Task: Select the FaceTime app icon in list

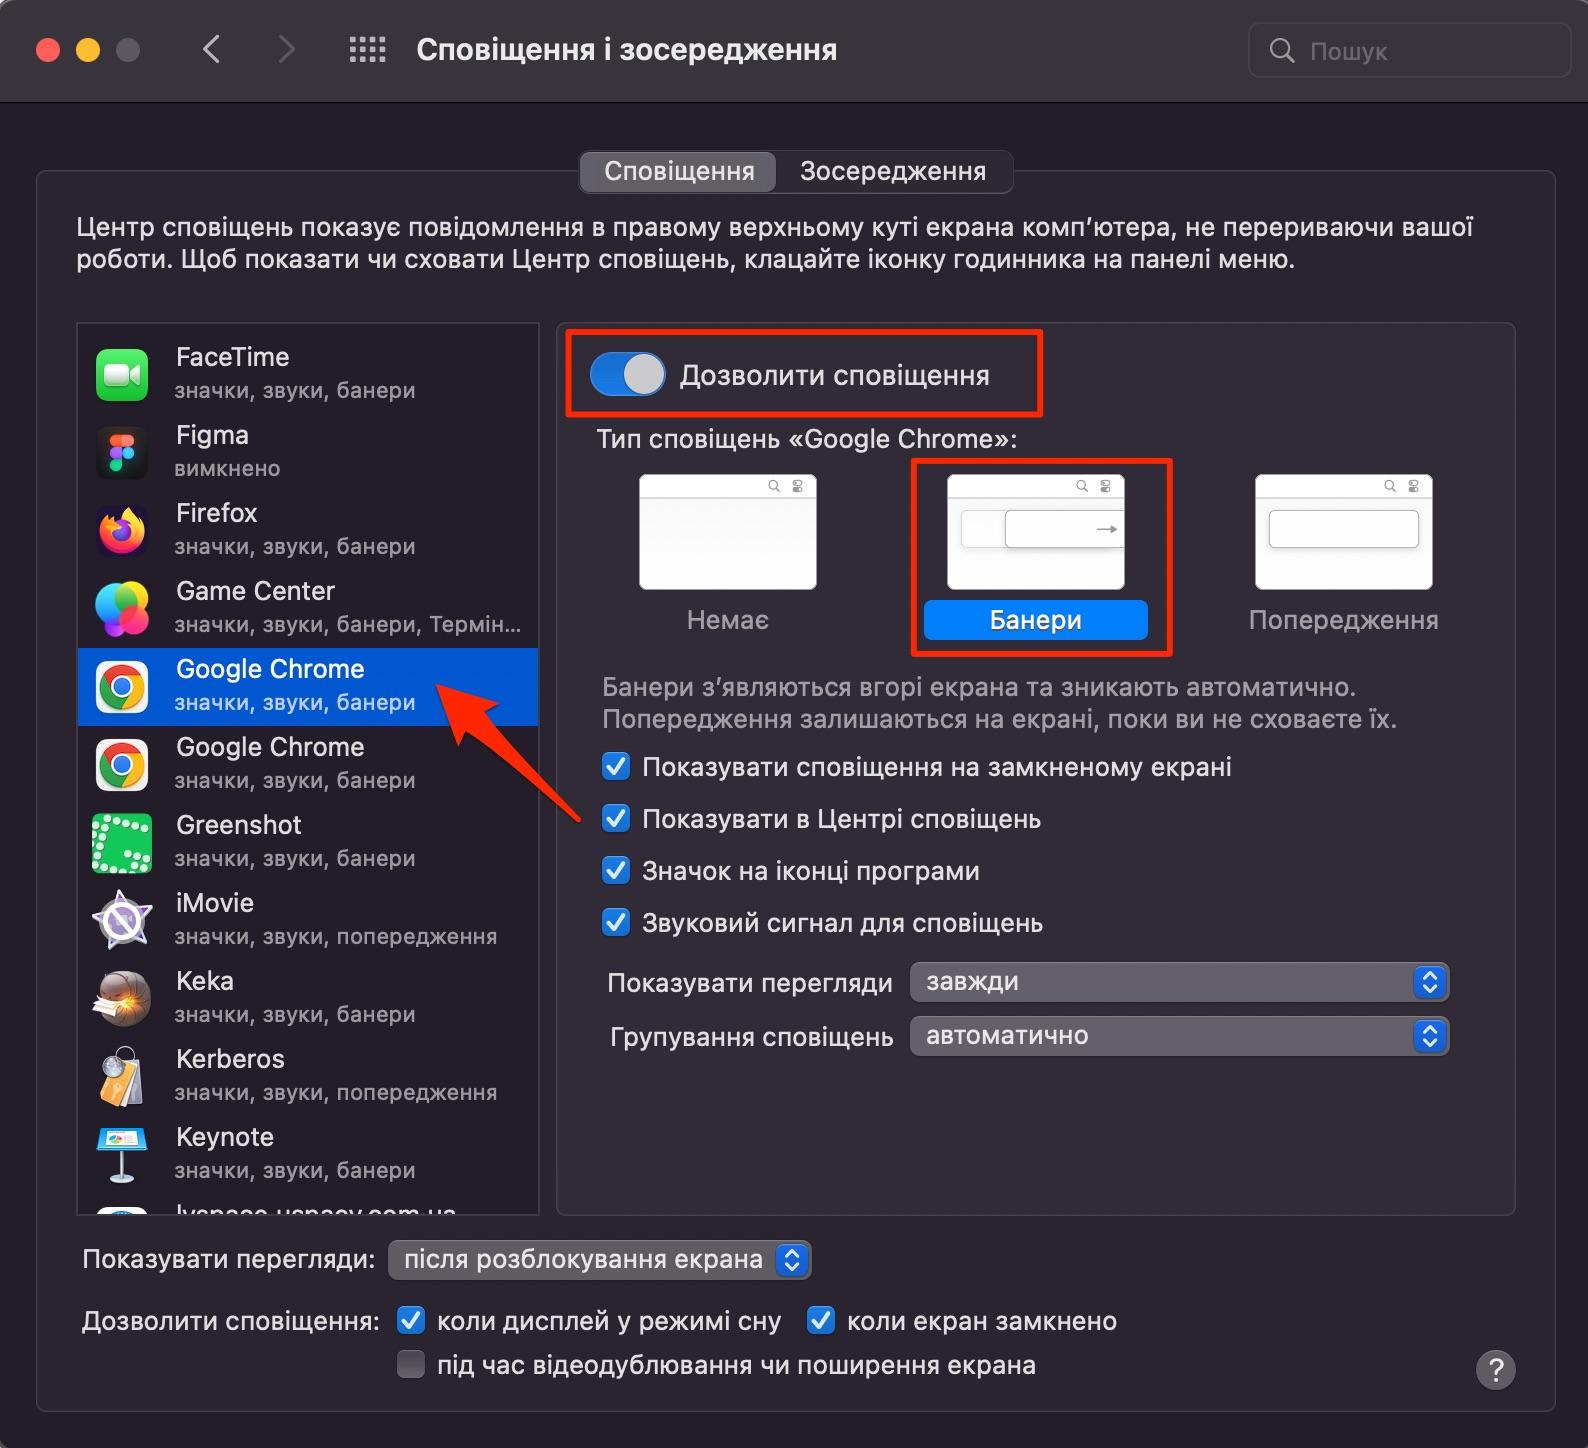Action: pyautogui.click(x=122, y=374)
